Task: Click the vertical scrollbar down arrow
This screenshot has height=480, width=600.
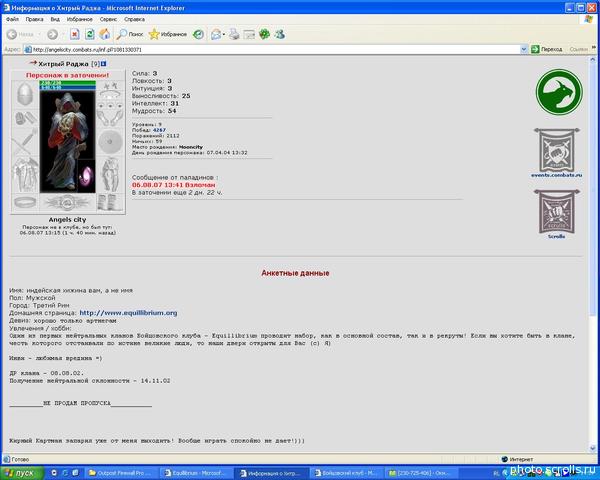Action: (593, 448)
